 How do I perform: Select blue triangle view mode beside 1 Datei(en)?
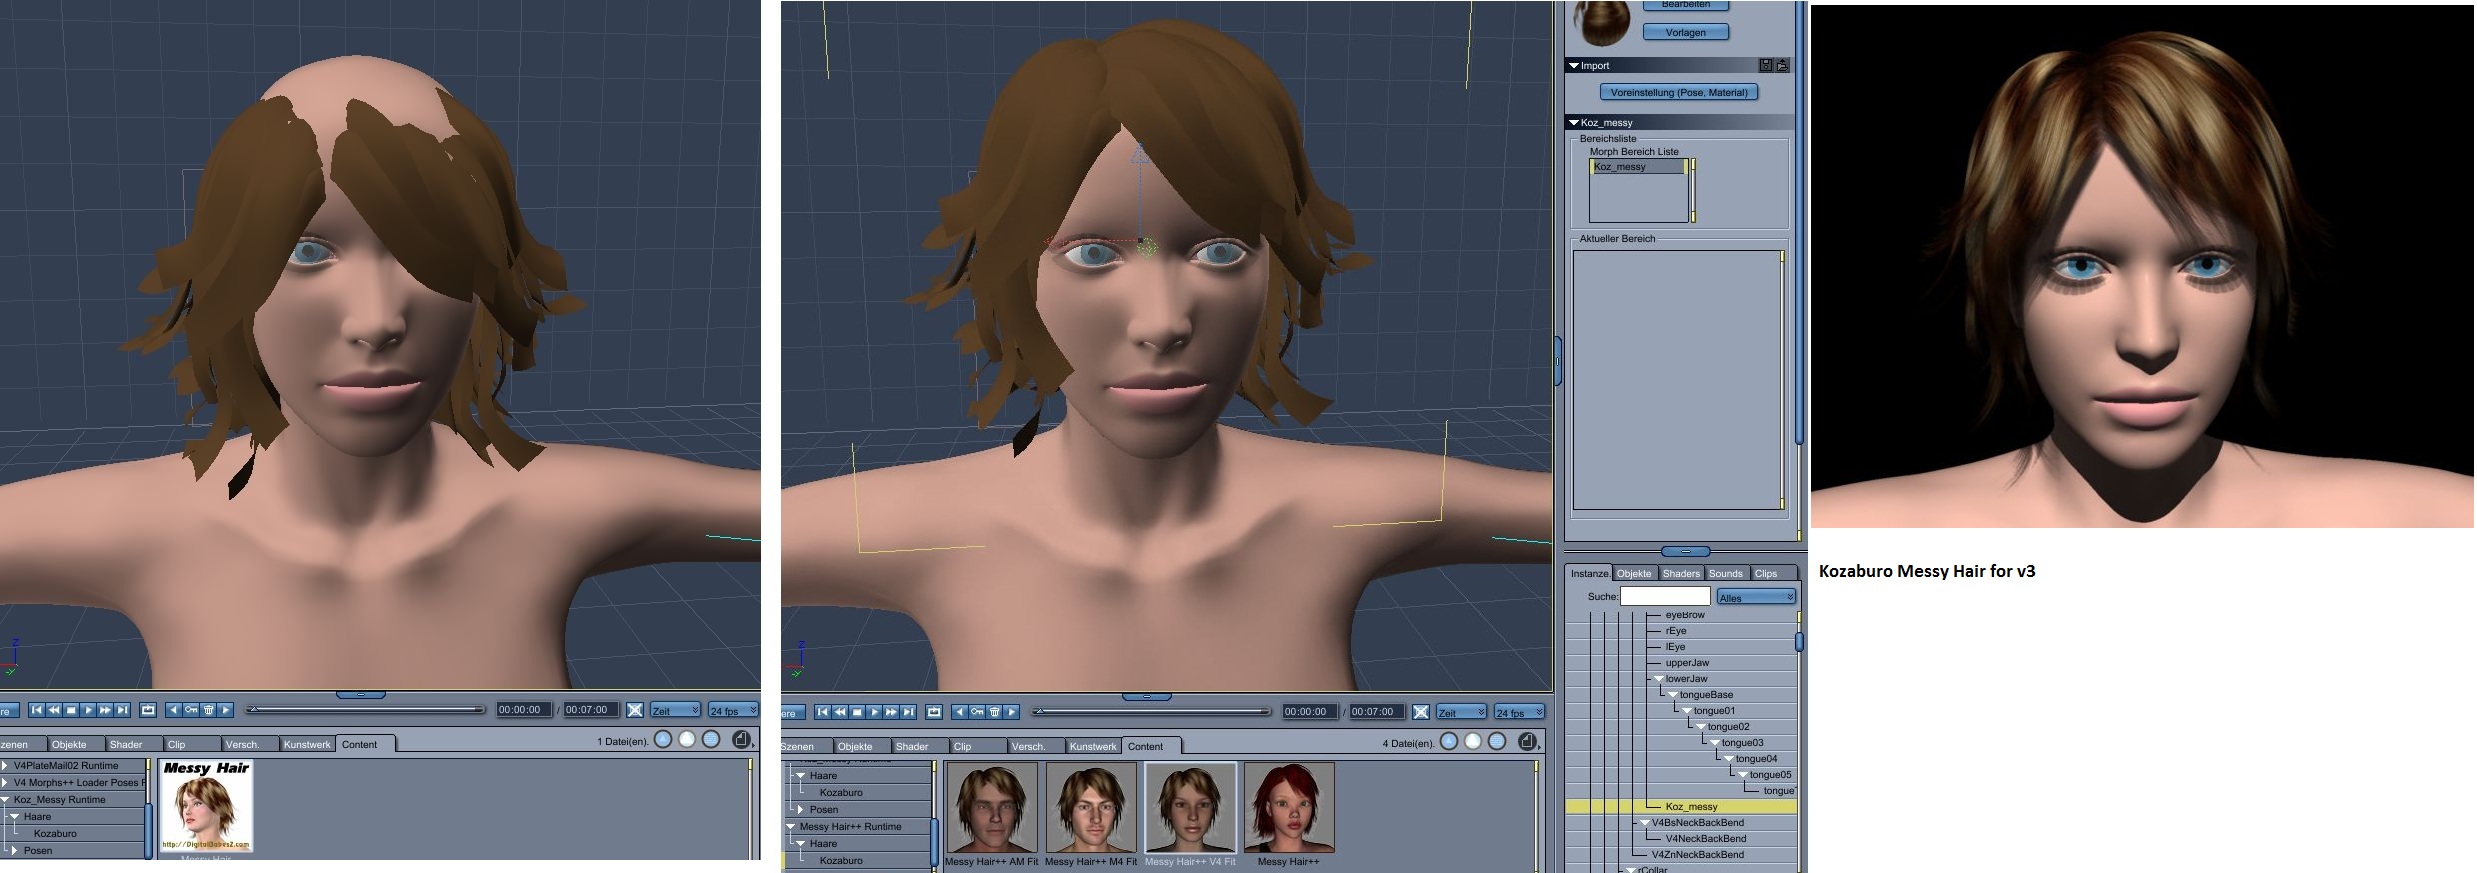(x=663, y=740)
